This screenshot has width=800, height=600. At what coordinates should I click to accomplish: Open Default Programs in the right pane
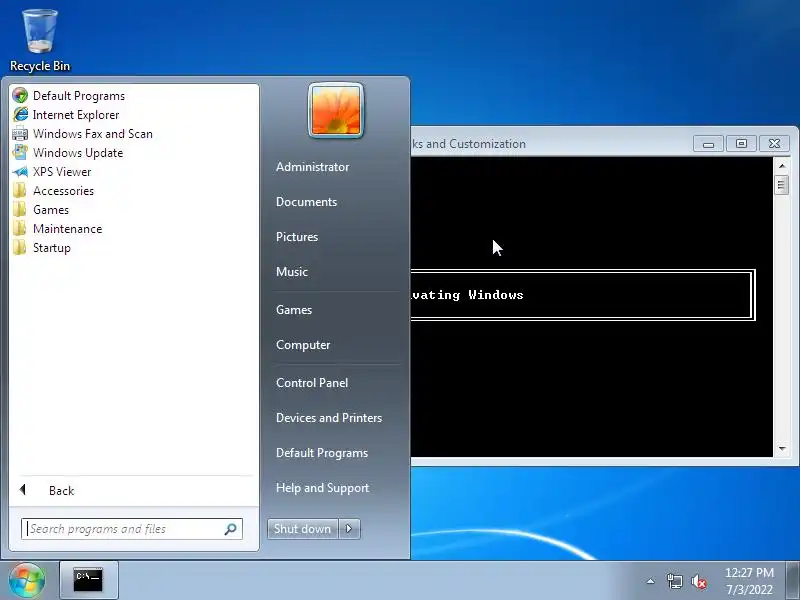point(322,453)
